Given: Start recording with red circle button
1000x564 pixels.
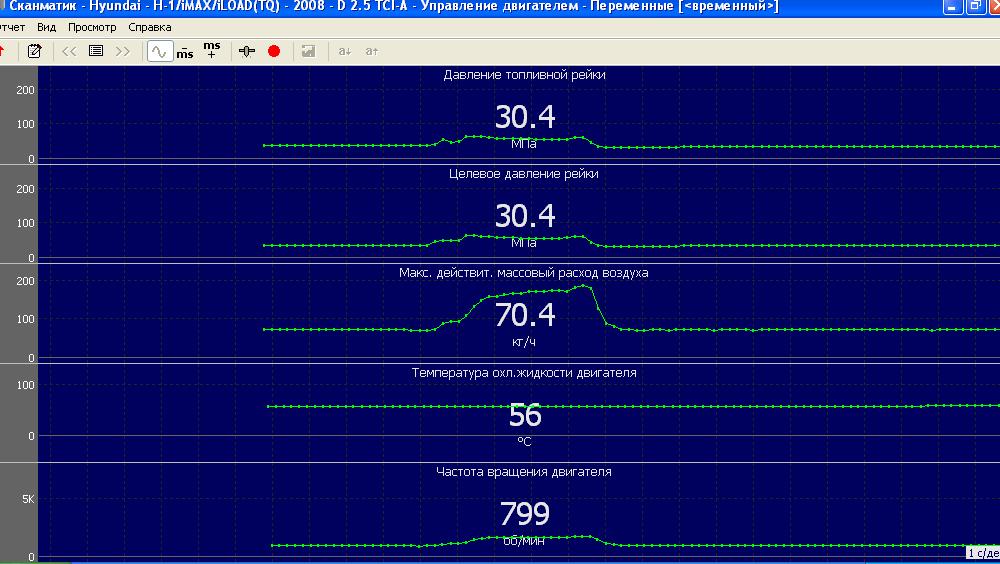Looking at the screenshot, I should coord(274,51).
